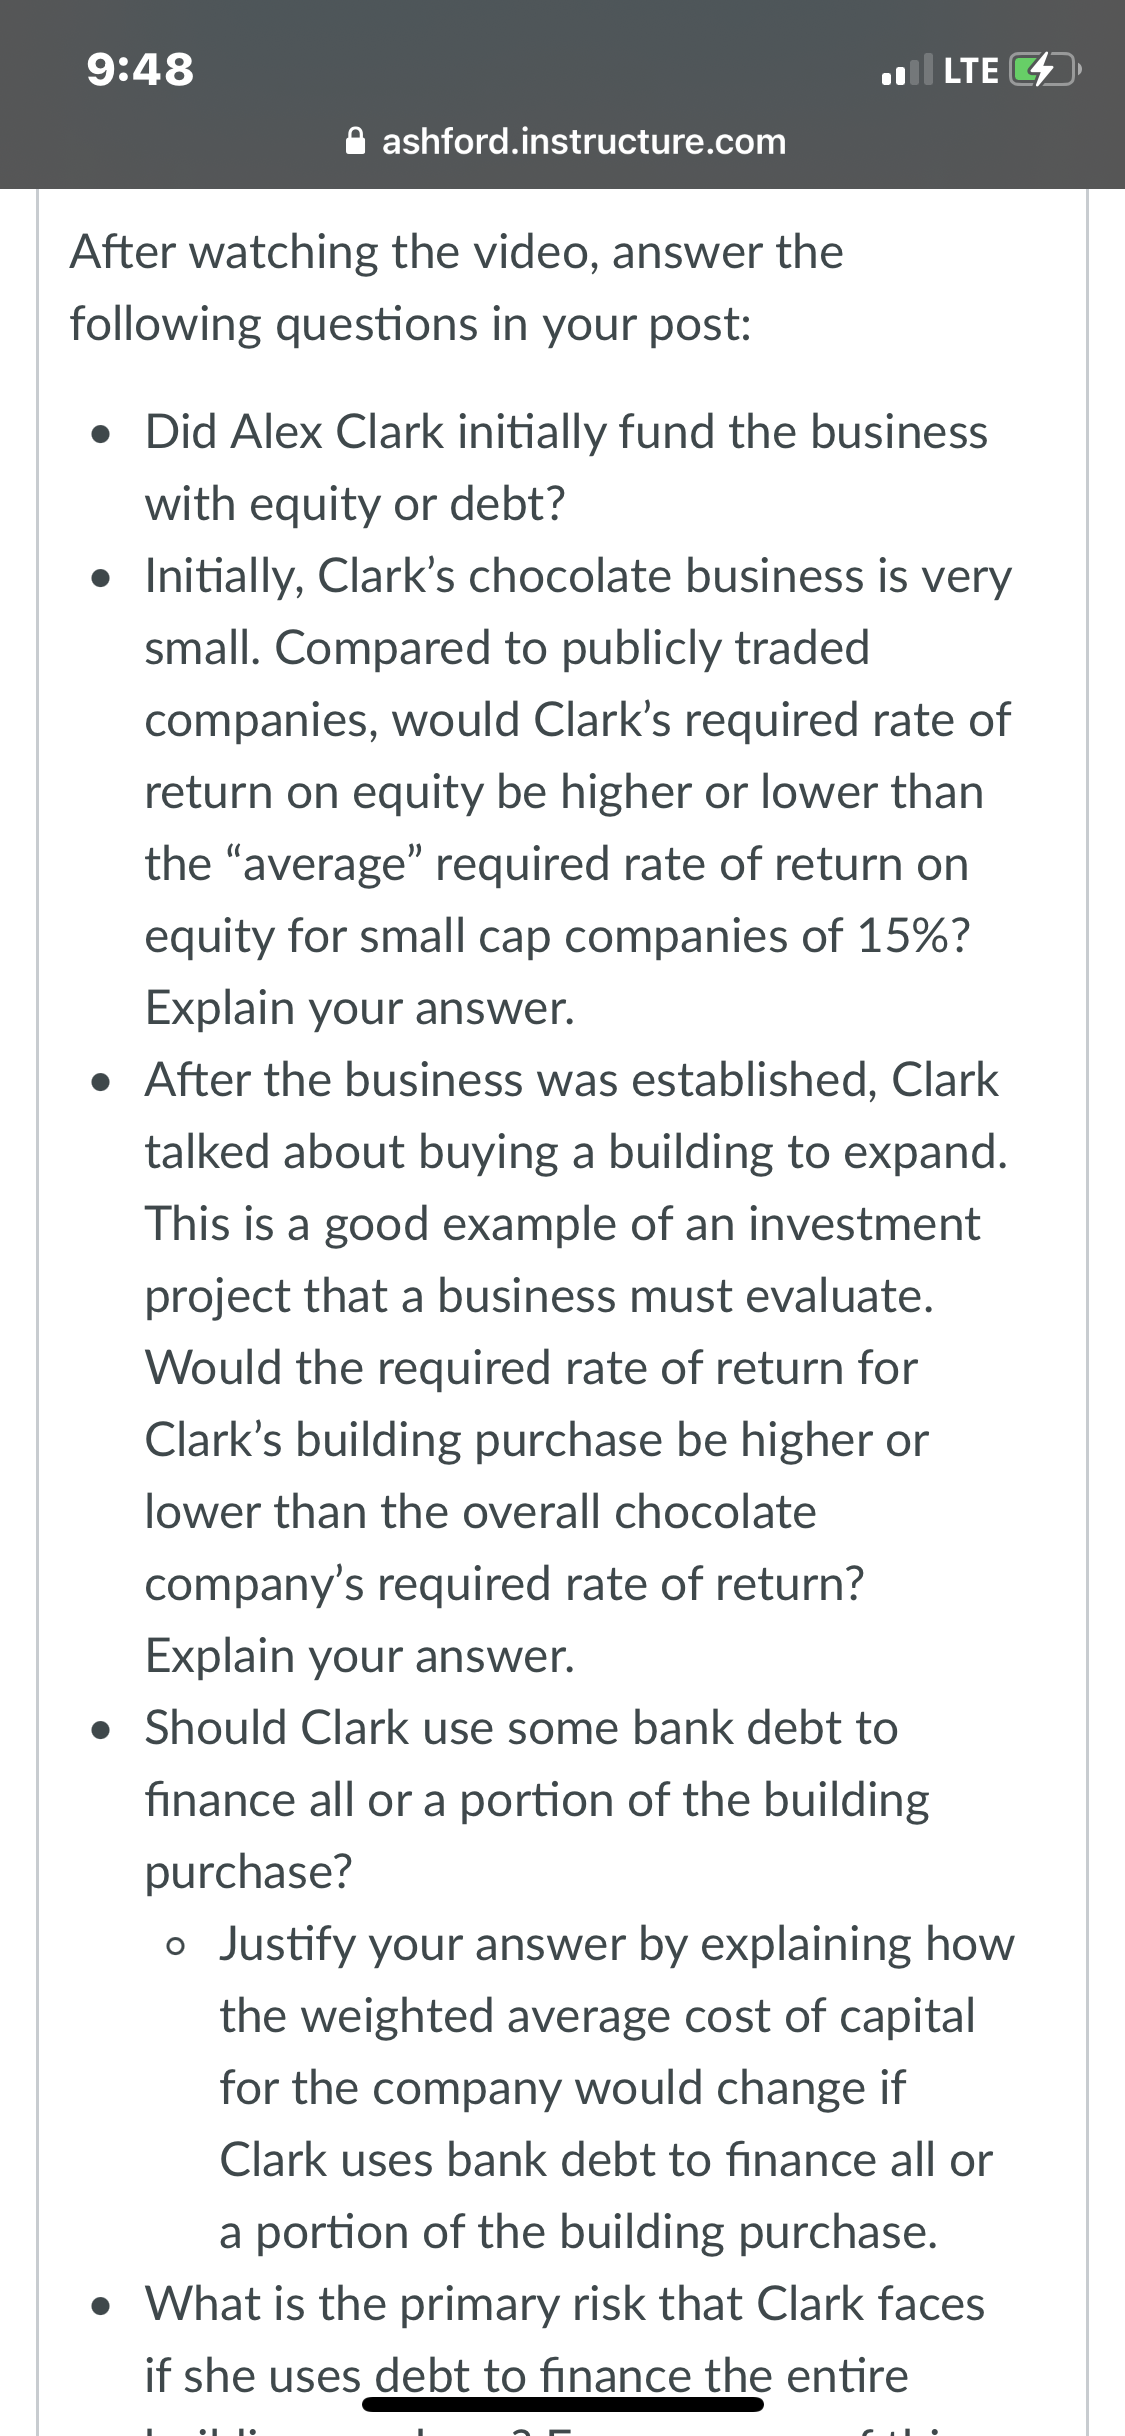
Task: Tap the battery charging icon
Action: (1045, 70)
